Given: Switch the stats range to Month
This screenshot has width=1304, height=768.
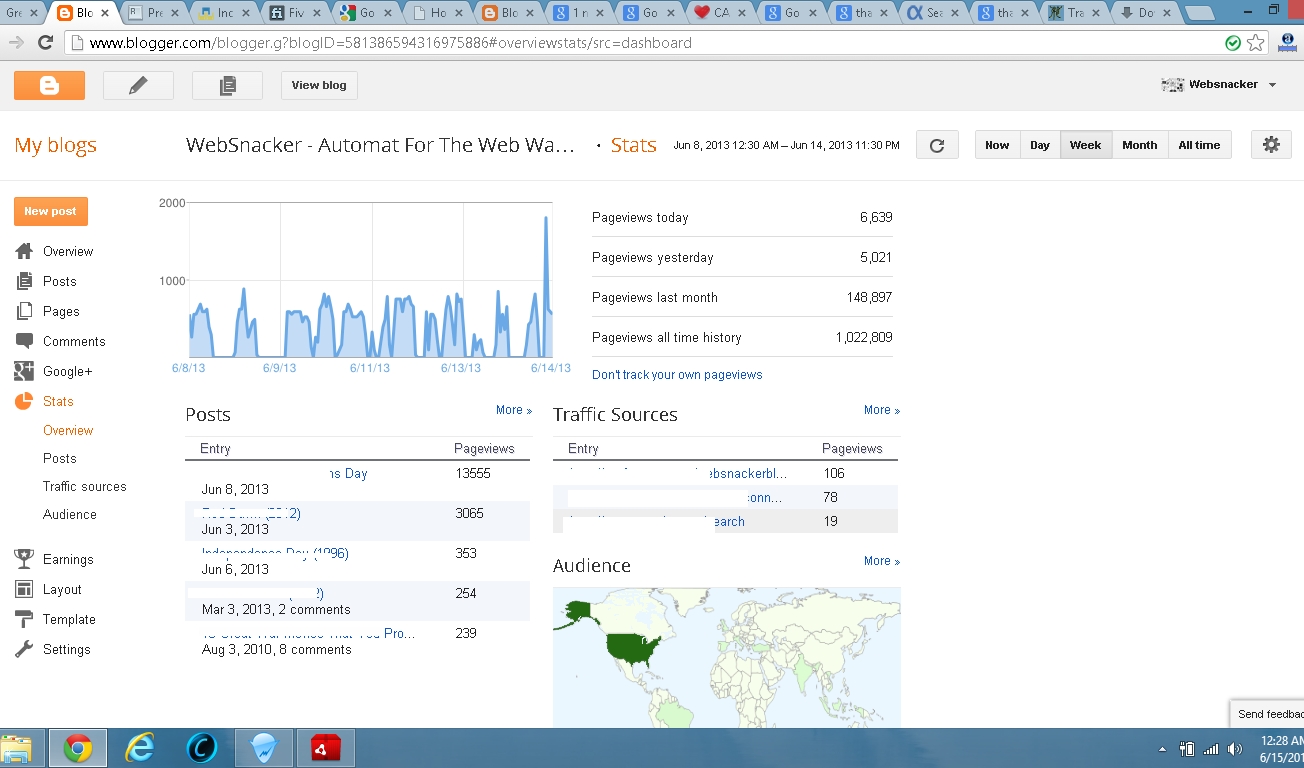Looking at the screenshot, I should [x=1140, y=145].
